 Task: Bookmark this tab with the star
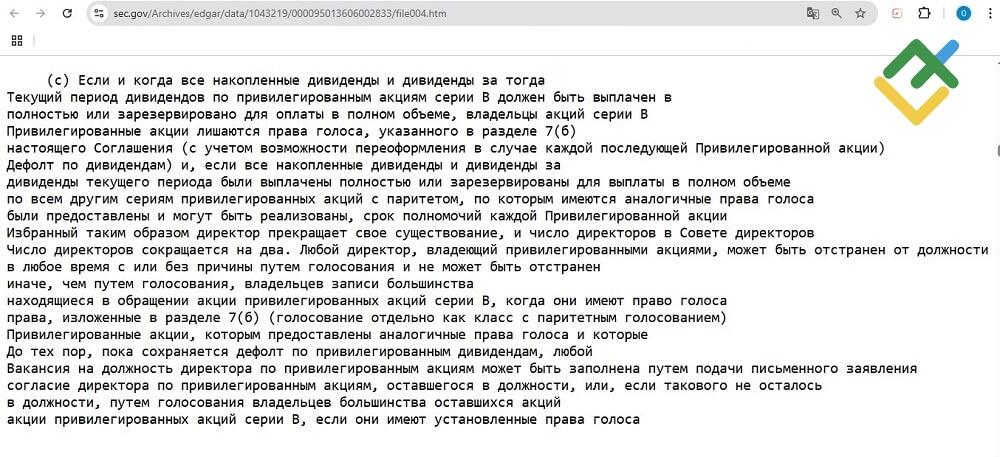[x=860, y=13]
